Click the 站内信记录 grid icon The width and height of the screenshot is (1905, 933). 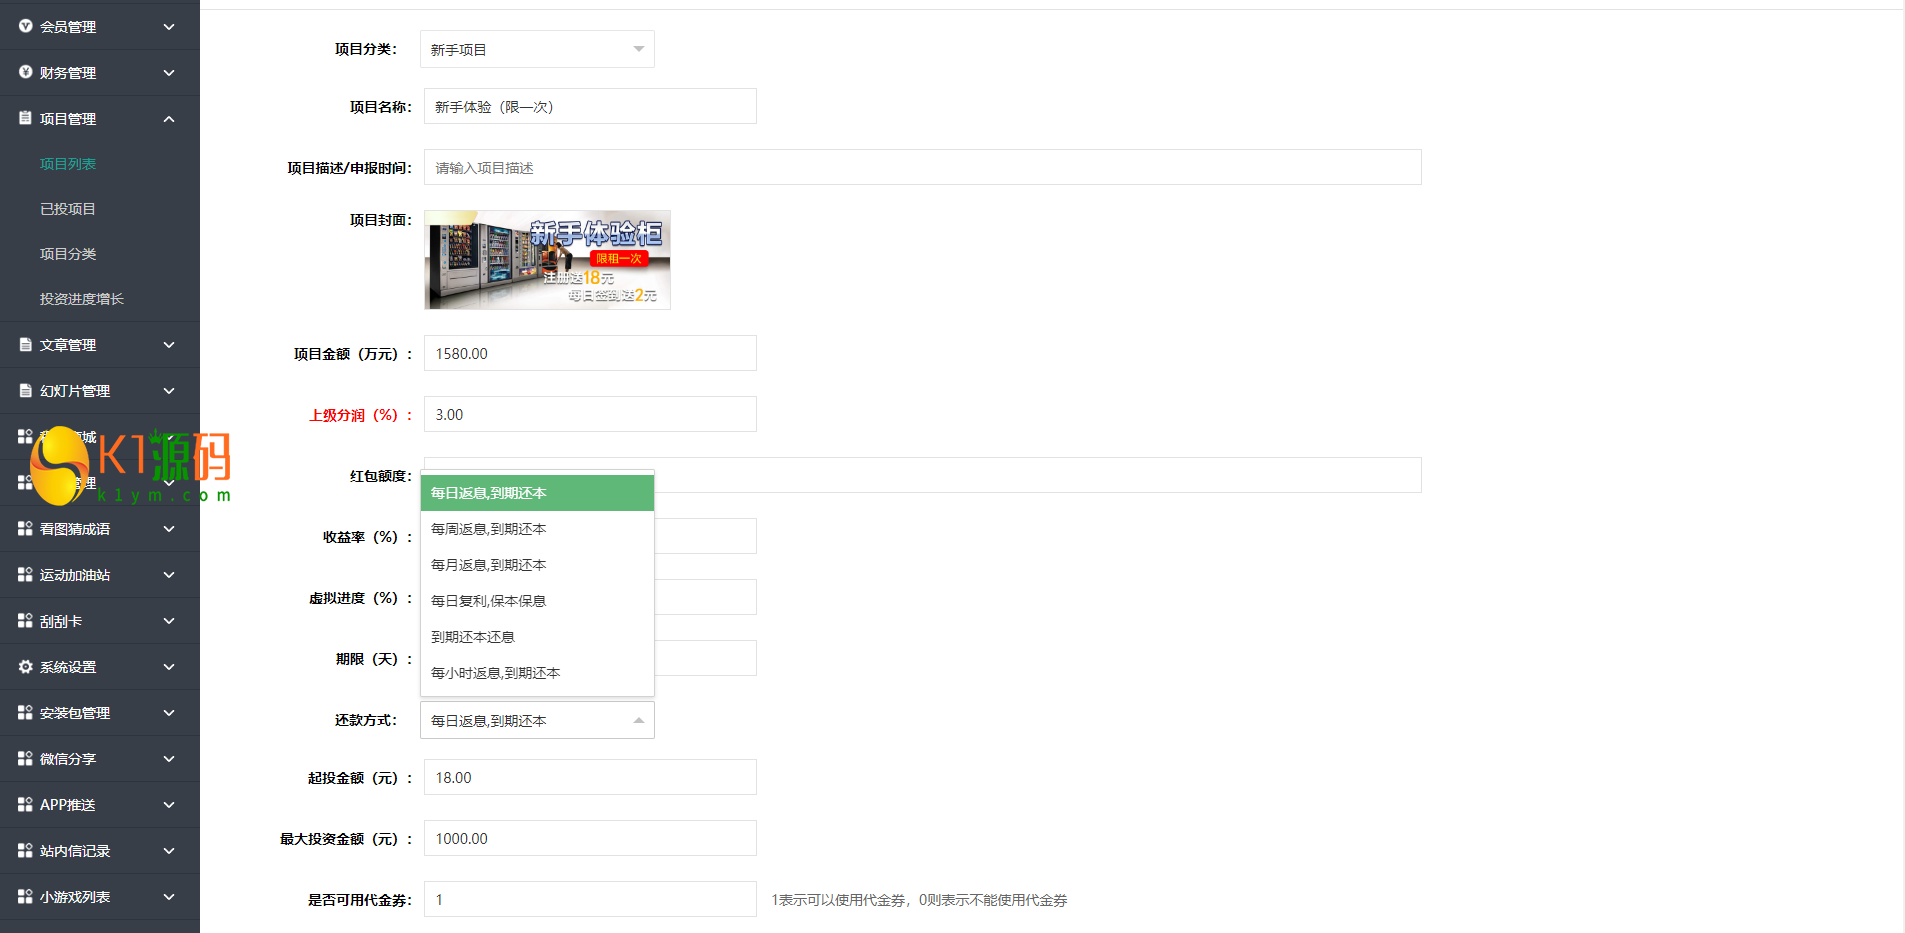[26, 850]
